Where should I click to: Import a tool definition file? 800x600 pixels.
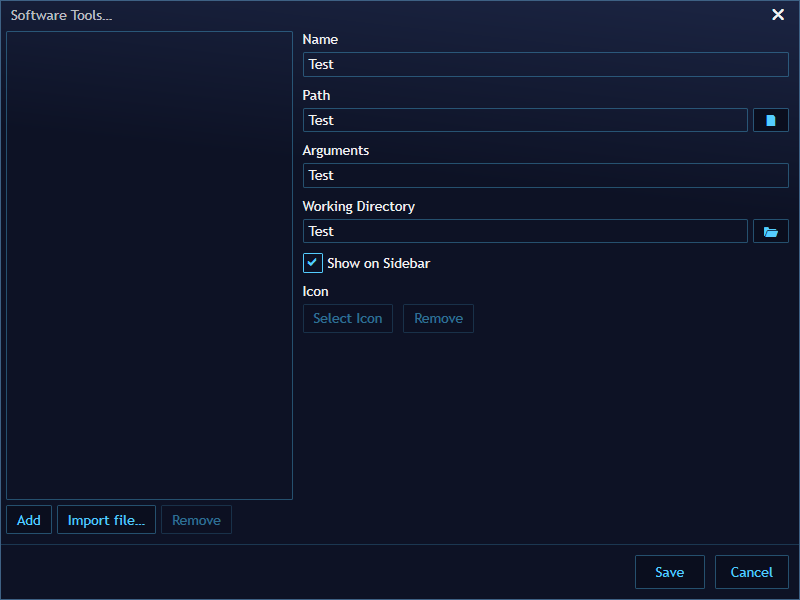(x=106, y=519)
